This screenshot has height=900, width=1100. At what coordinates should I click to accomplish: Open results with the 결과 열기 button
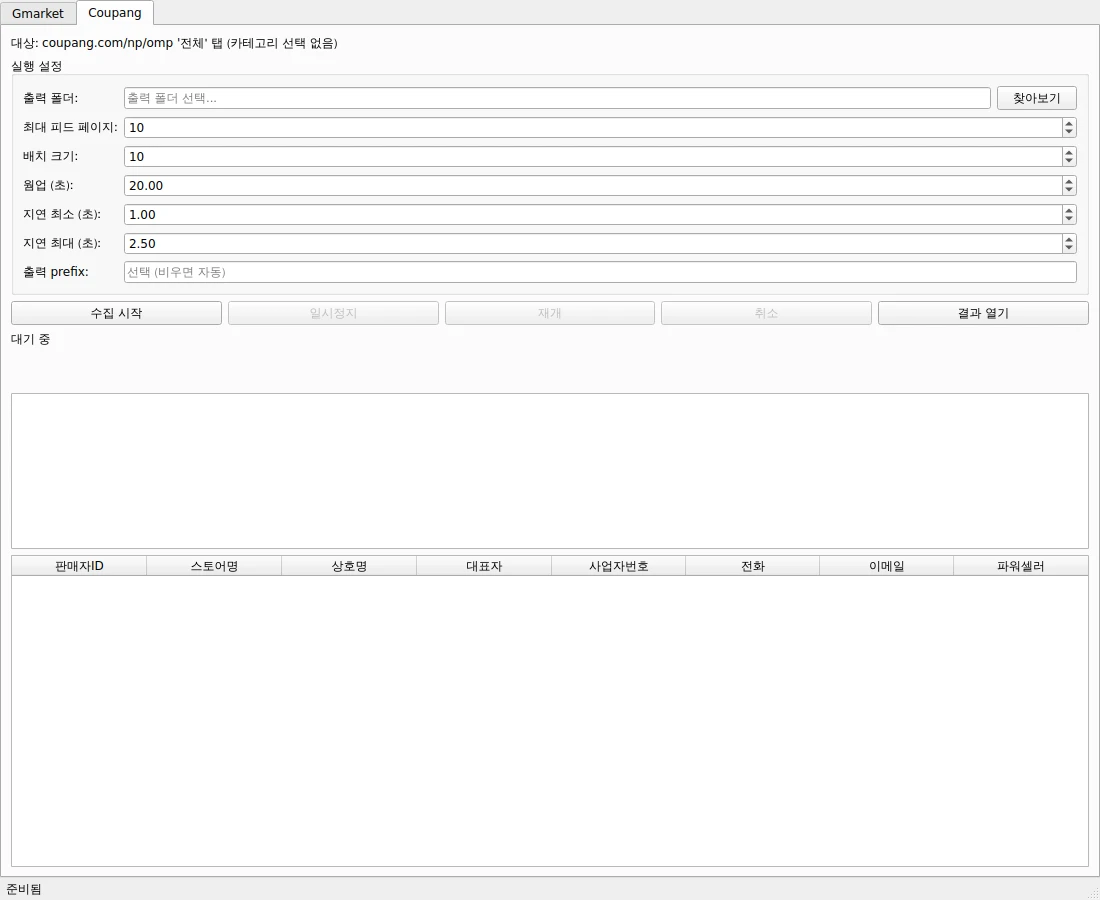984,314
